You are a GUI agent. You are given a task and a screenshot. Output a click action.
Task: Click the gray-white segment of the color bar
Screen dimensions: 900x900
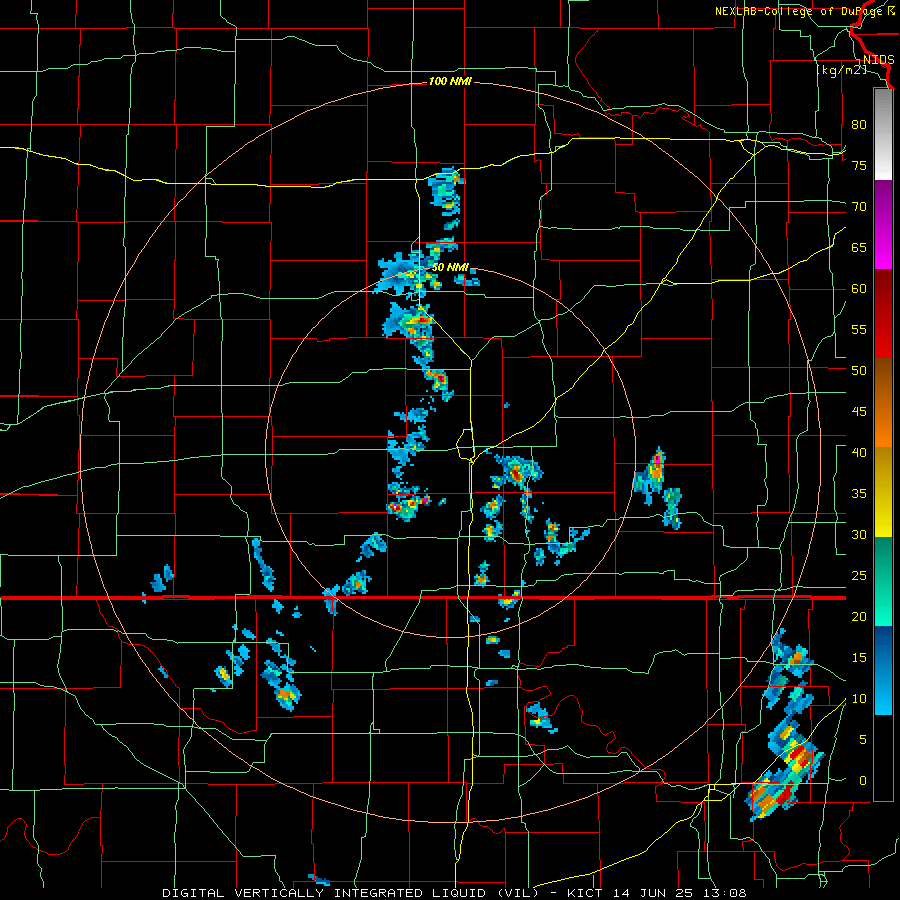point(883,134)
